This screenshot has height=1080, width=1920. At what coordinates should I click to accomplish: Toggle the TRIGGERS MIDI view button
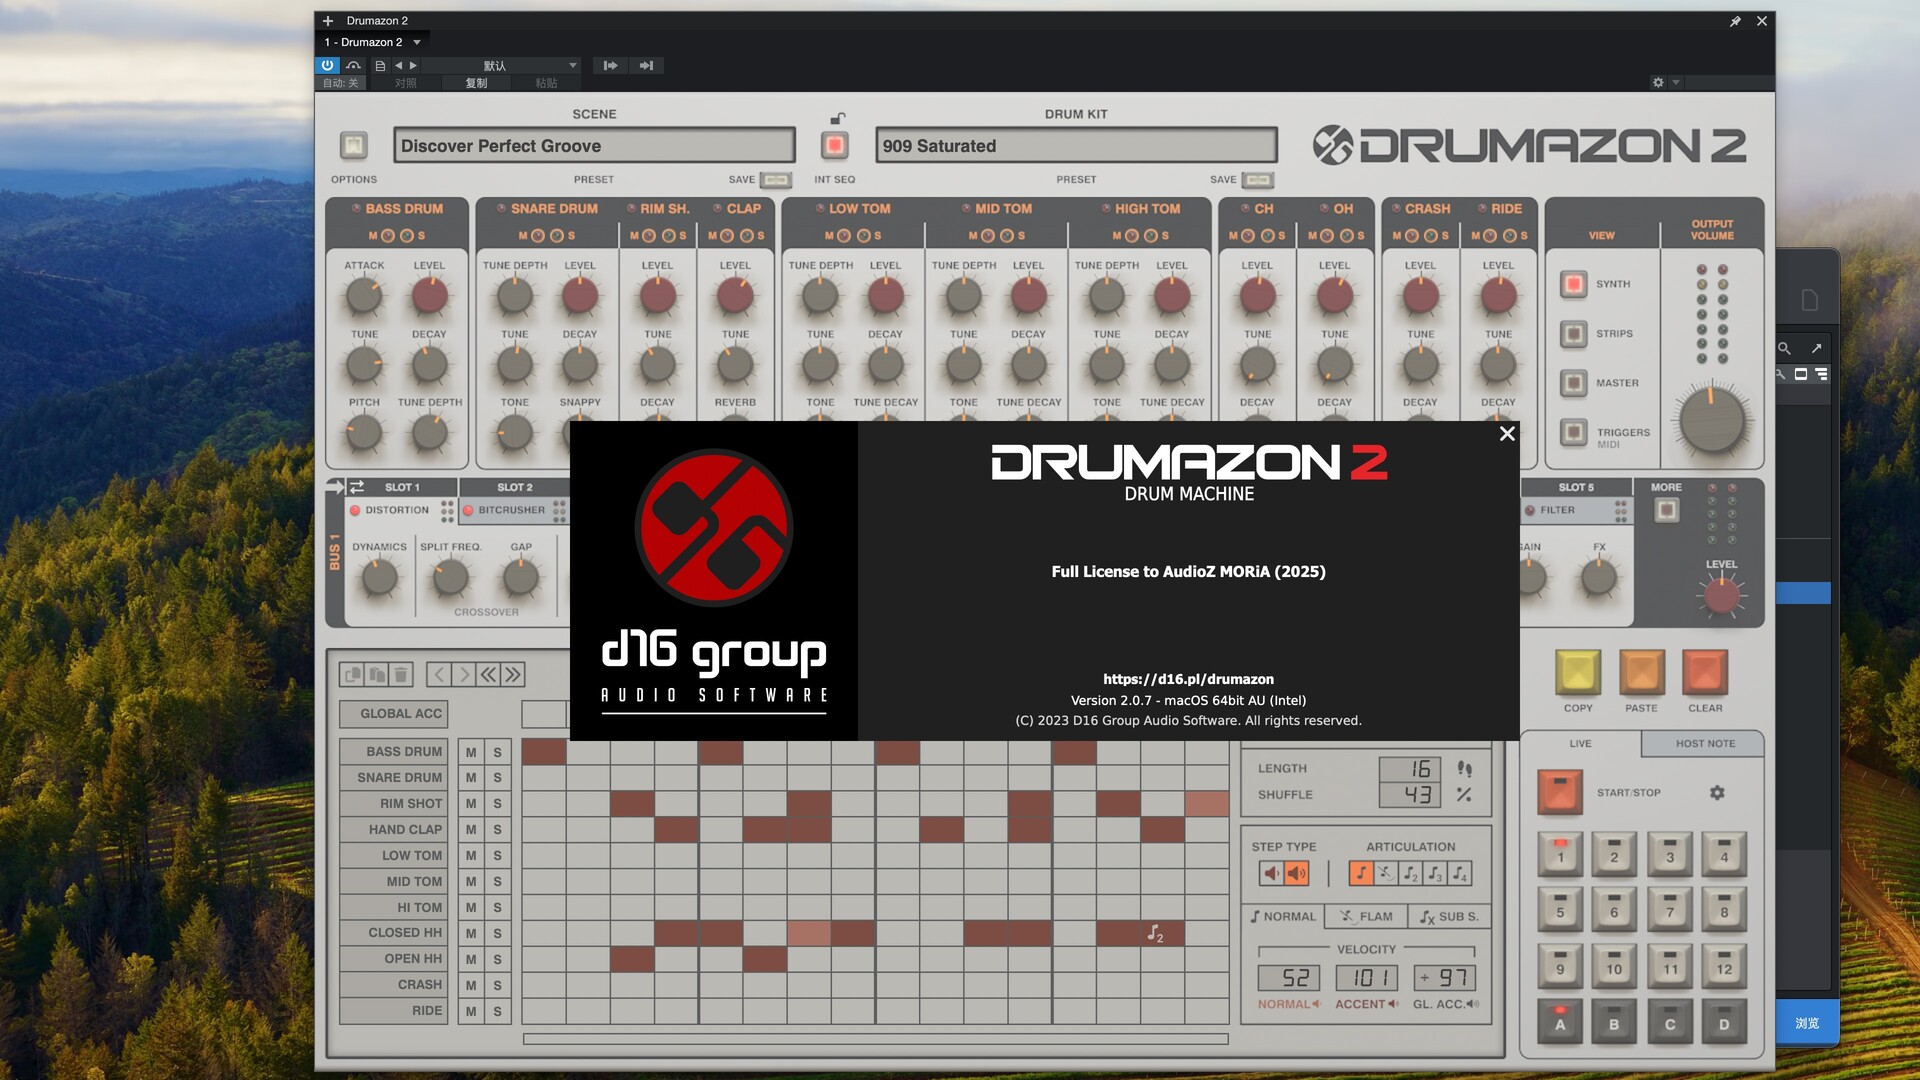coord(1573,432)
